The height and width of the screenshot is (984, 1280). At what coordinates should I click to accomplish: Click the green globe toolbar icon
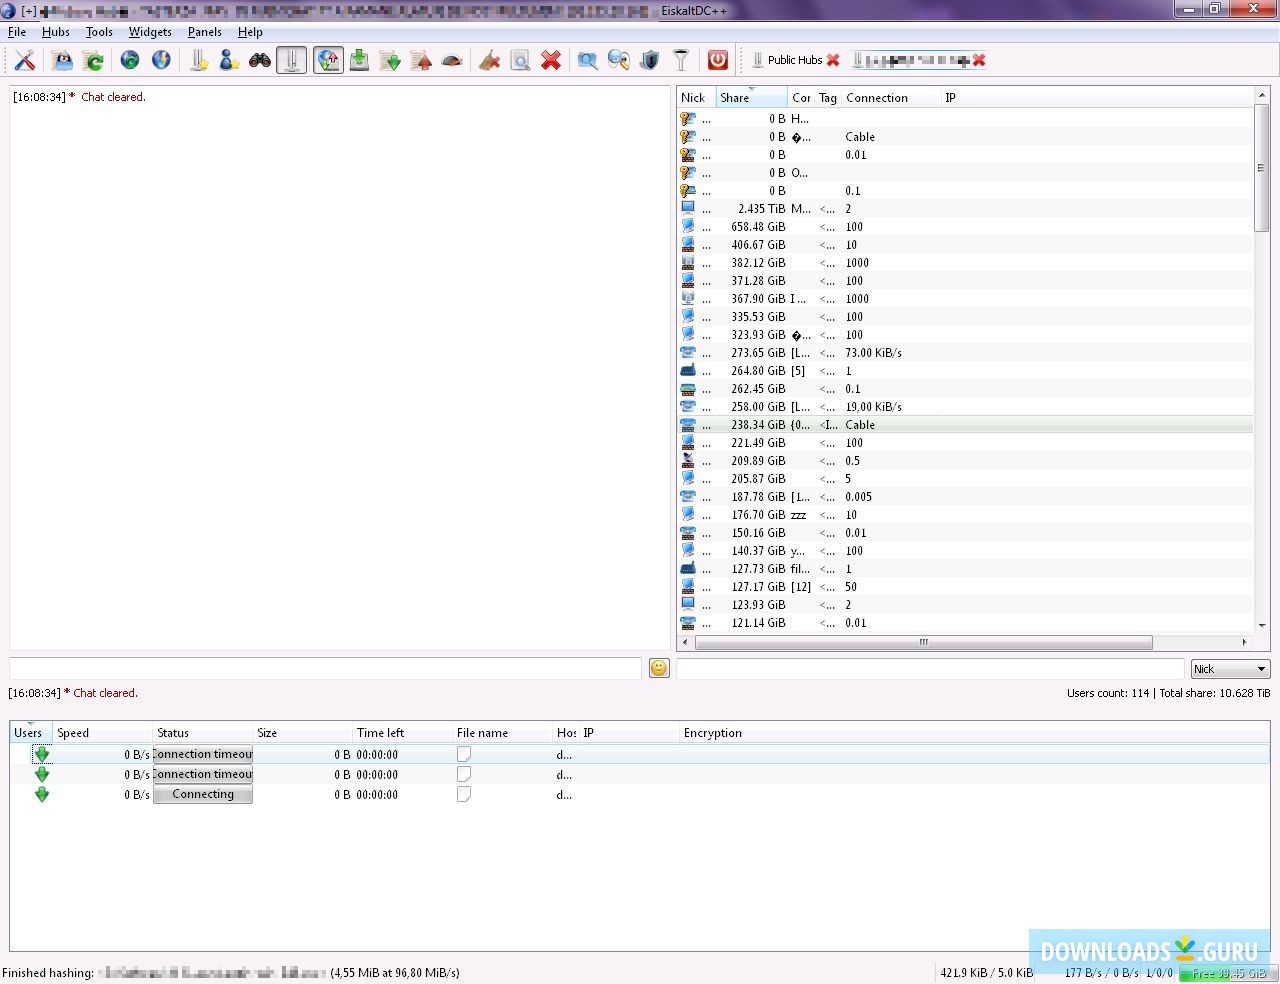click(130, 60)
